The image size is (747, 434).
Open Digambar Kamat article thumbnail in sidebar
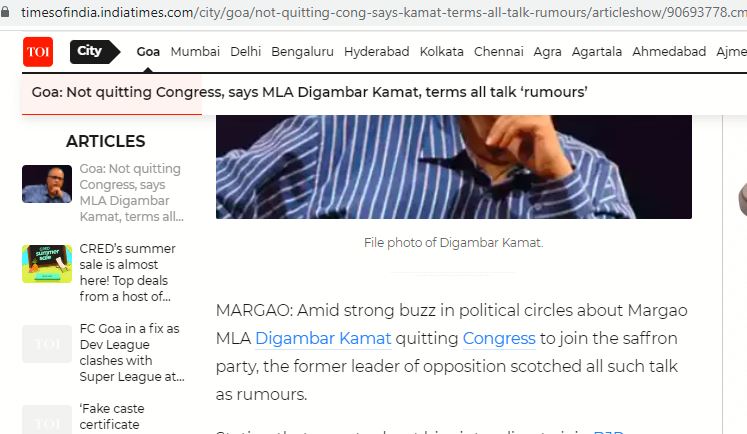tap(47, 184)
